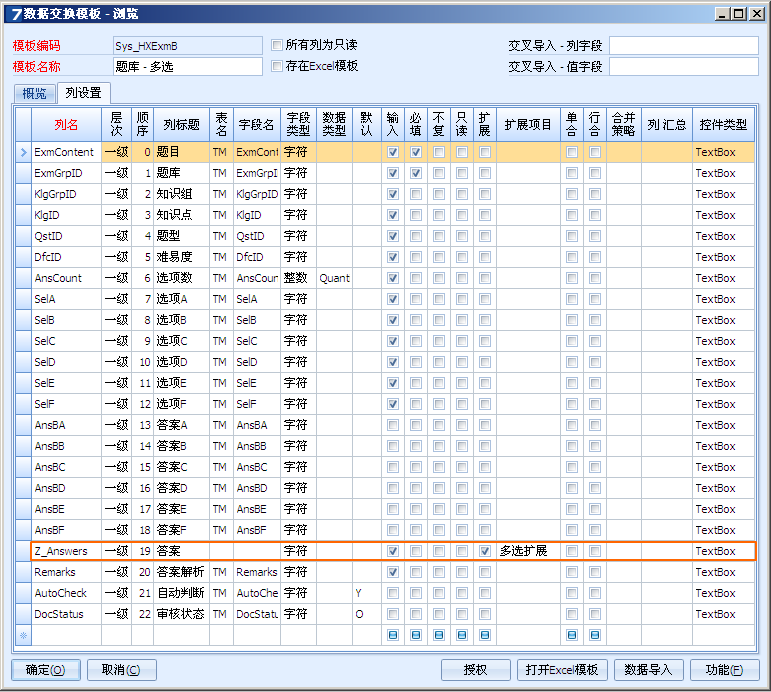Click the footer icon under the 必填 column
The width and height of the screenshot is (771, 692).
[416, 635]
